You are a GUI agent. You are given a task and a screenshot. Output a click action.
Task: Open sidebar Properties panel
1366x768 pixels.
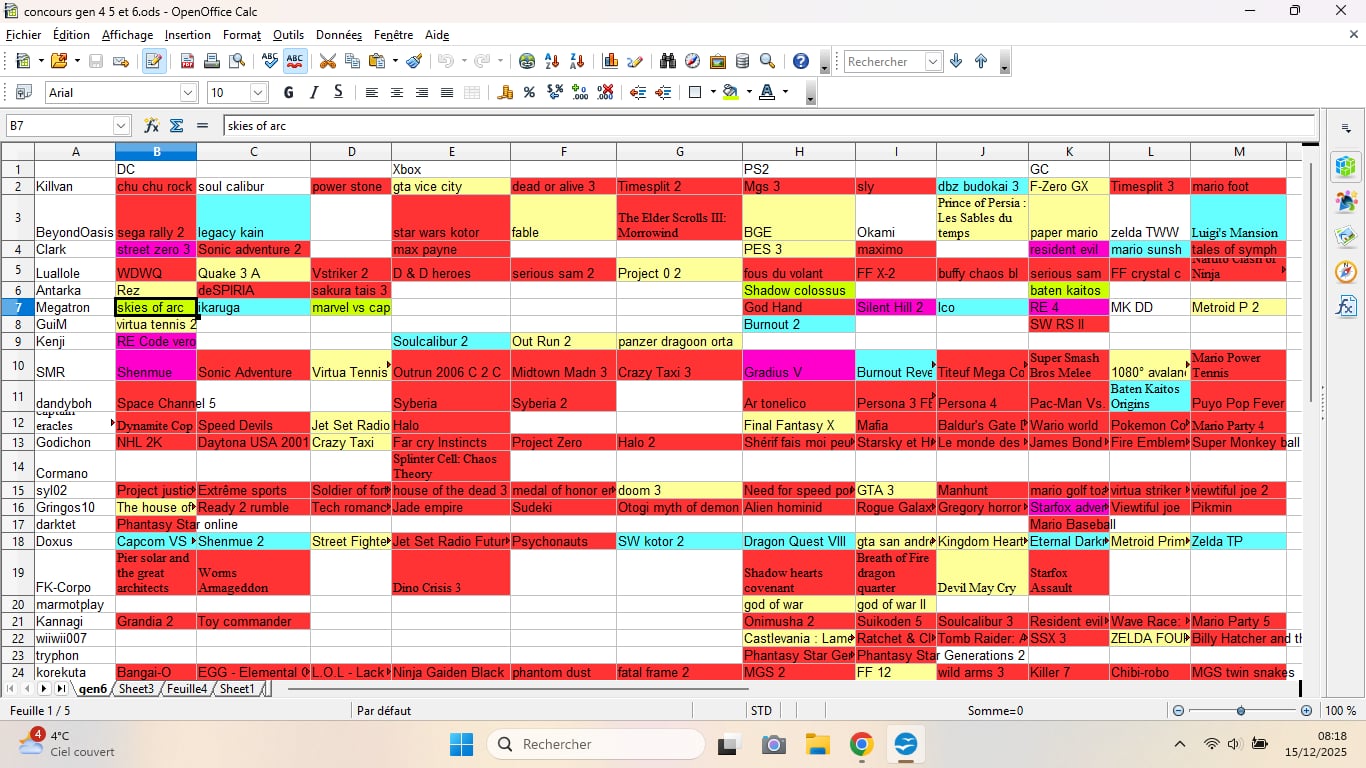1346,166
